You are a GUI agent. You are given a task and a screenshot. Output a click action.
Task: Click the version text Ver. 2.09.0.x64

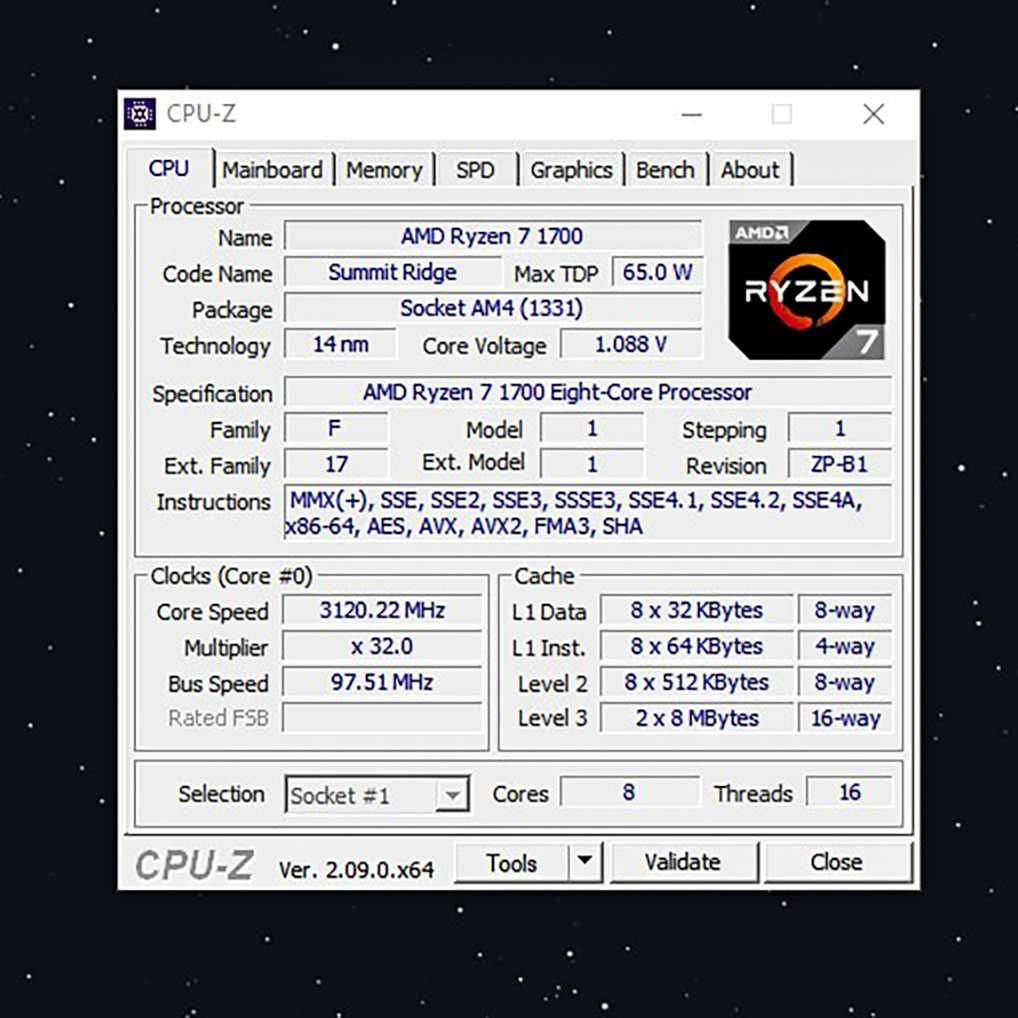click(x=356, y=870)
